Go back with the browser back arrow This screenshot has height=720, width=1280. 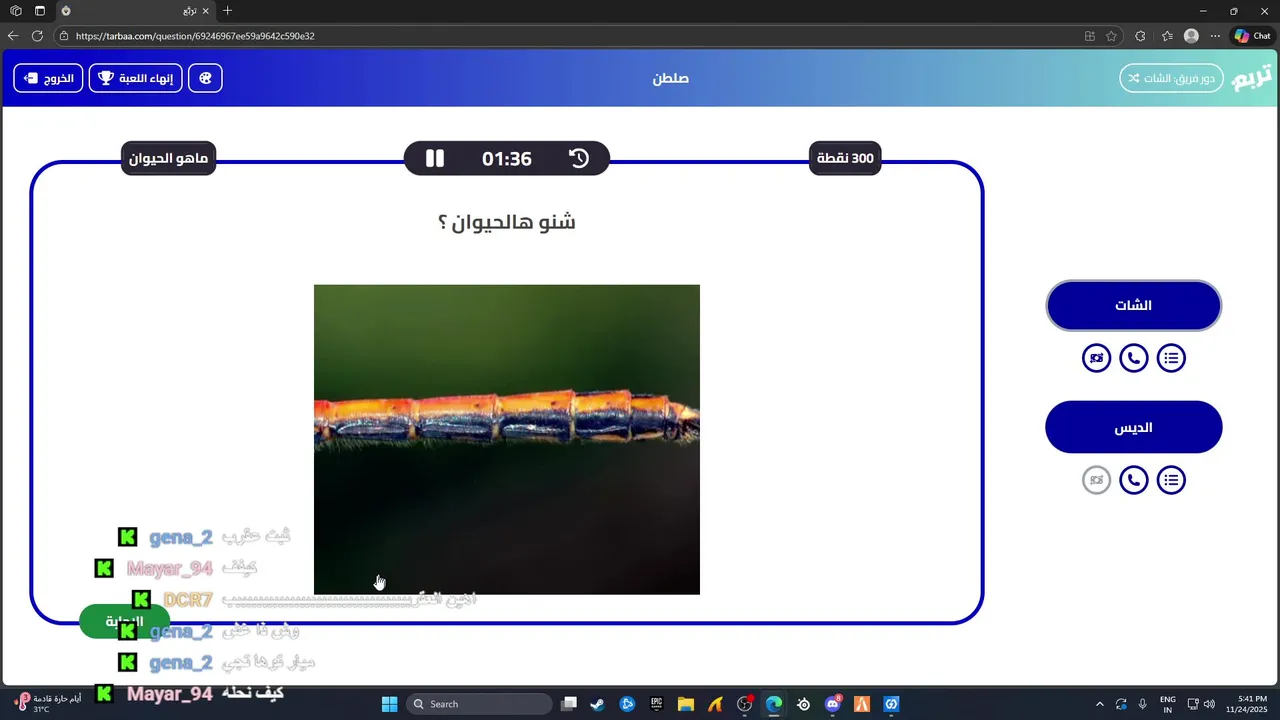pyautogui.click(x=13, y=36)
